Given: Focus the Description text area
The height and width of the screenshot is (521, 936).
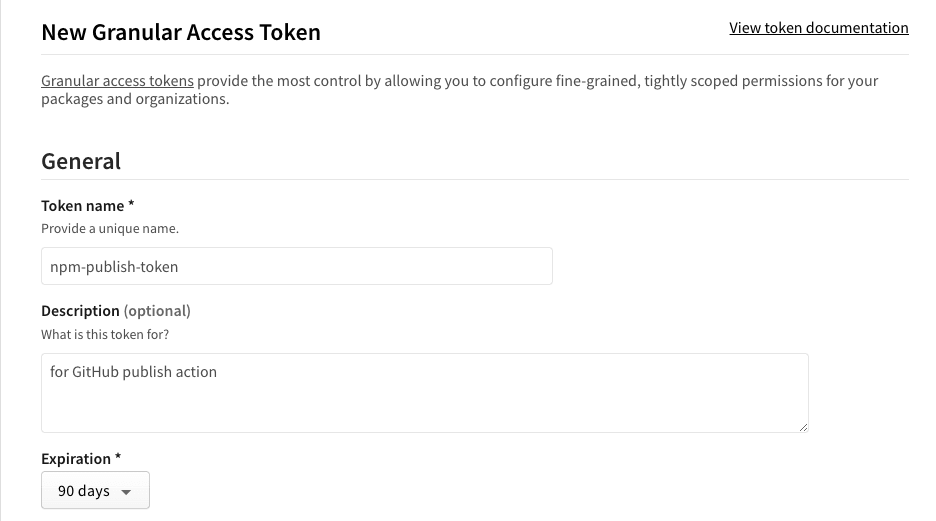Looking at the screenshot, I should pyautogui.click(x=424, y=393).
